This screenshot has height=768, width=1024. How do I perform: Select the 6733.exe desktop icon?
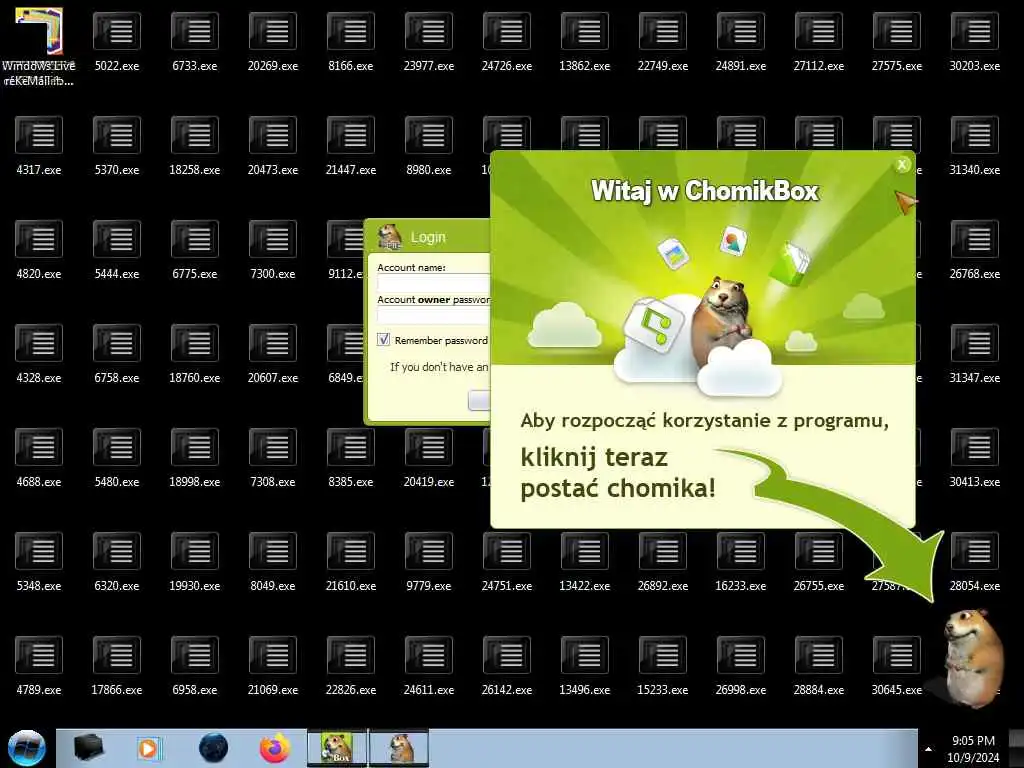pyautogui.click(x=195, y=42)
